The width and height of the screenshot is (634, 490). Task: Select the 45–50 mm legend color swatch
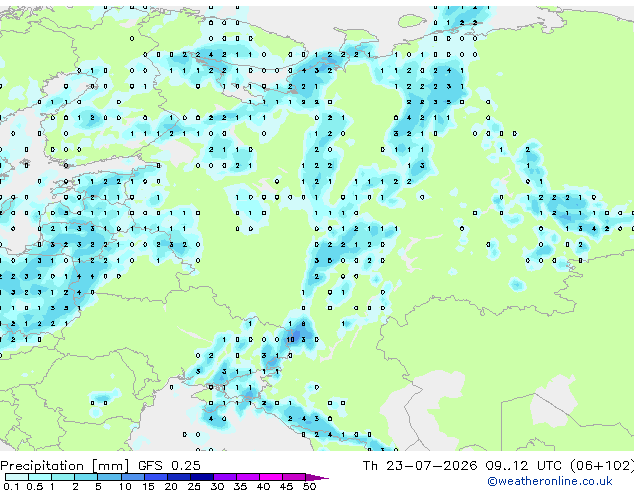tap(294, 477)
